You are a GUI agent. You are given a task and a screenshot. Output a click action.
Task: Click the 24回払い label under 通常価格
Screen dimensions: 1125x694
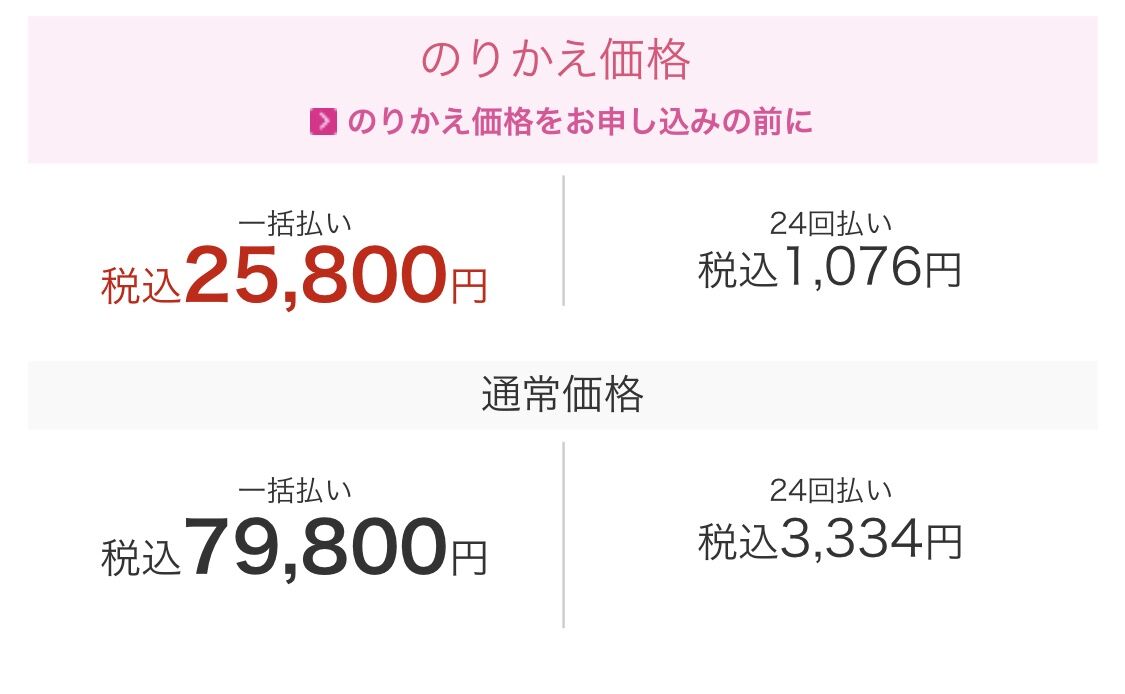tap(830, 490)
